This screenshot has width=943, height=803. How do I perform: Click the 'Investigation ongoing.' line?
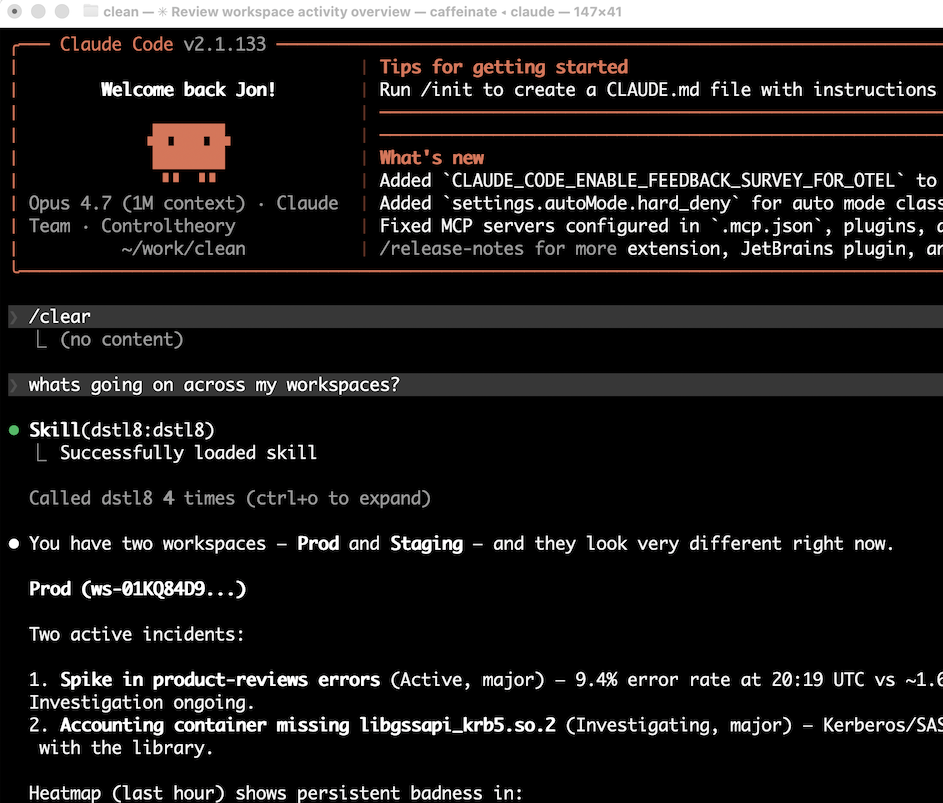pyautogui.click(x=142, y=703)
